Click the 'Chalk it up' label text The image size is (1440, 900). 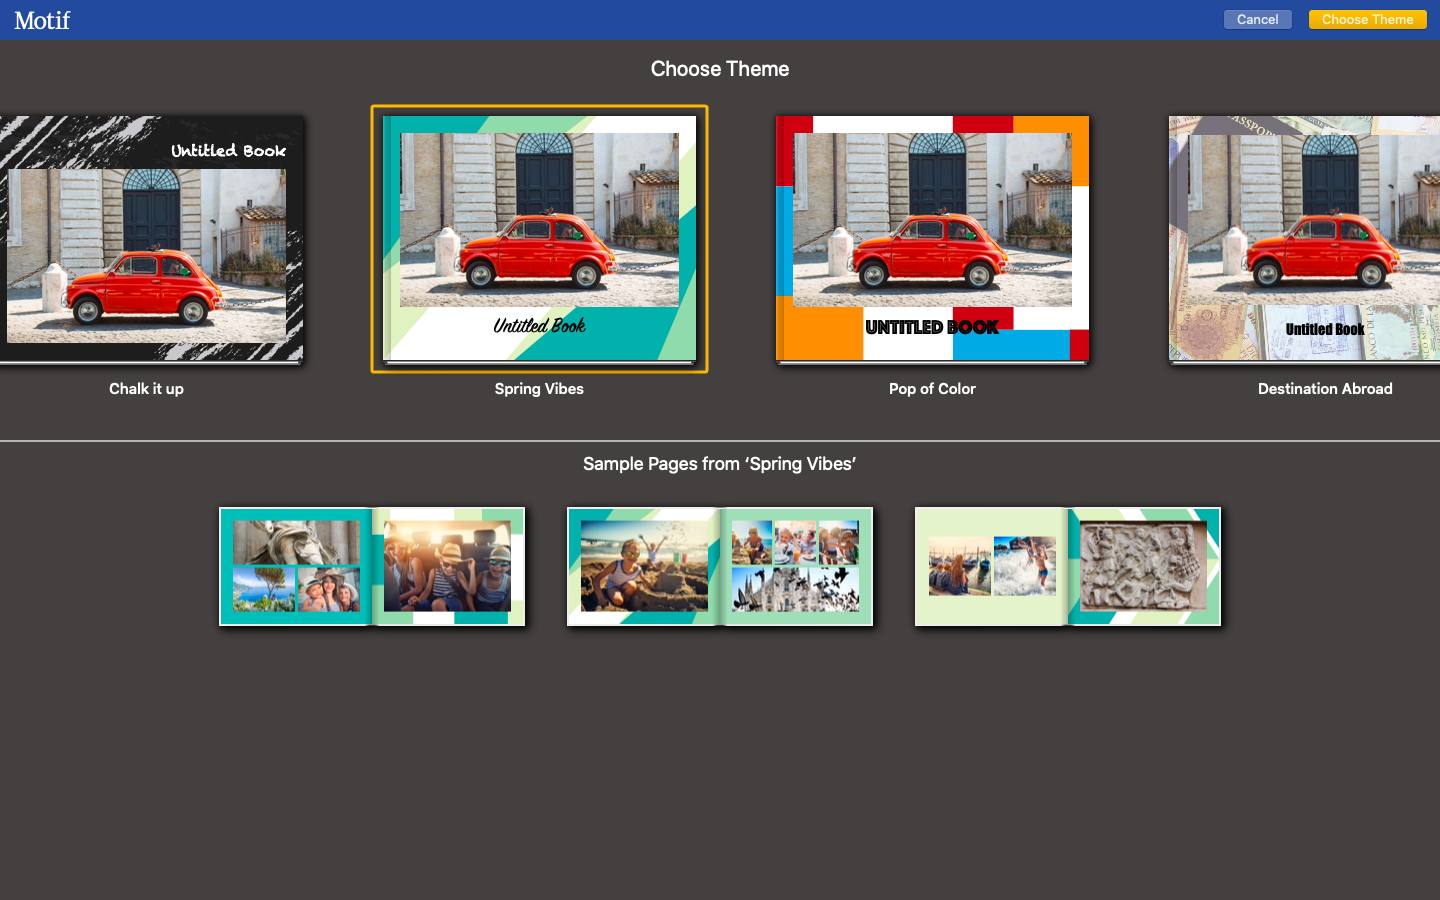146,389
